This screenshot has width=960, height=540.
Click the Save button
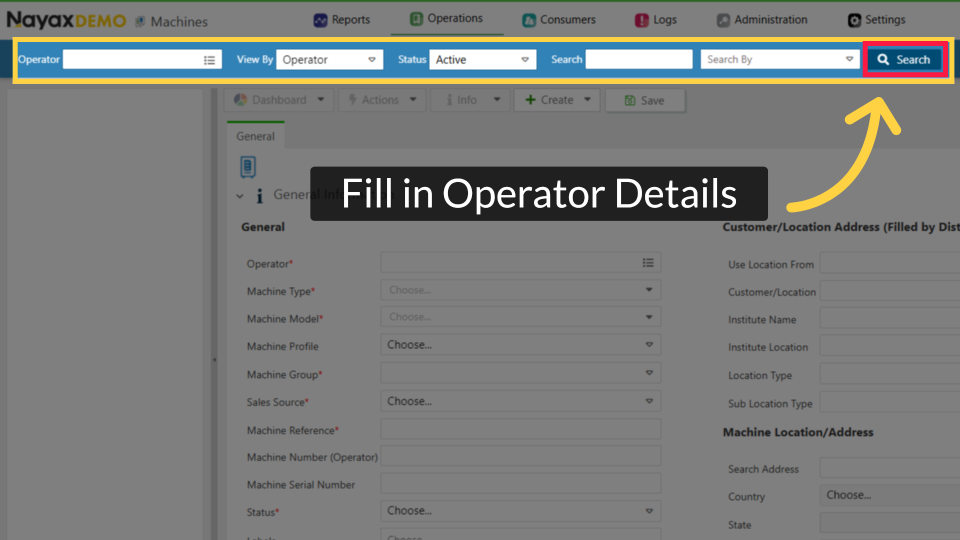(x=644, y=100)
